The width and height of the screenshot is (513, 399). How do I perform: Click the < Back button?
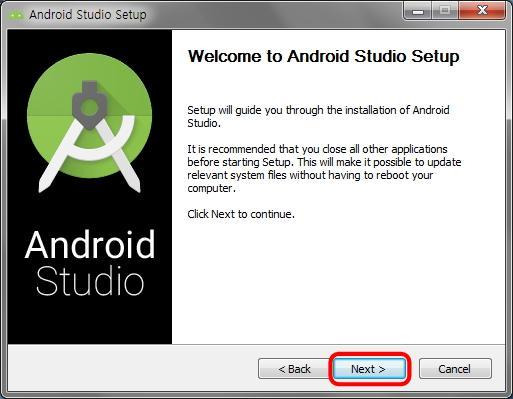click(x=294, y=369)
